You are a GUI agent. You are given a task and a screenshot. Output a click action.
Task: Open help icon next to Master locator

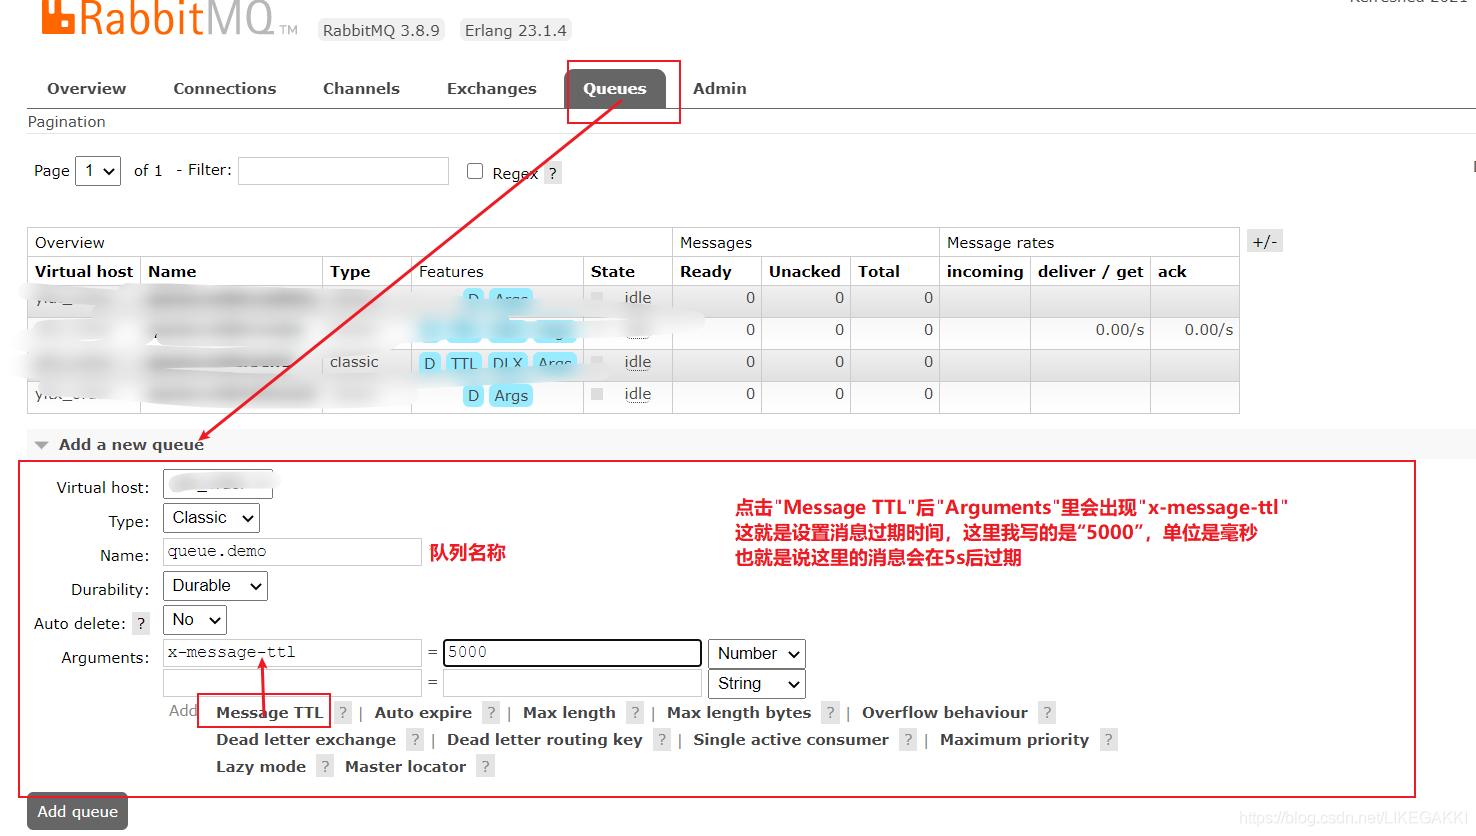pos(485,766)
